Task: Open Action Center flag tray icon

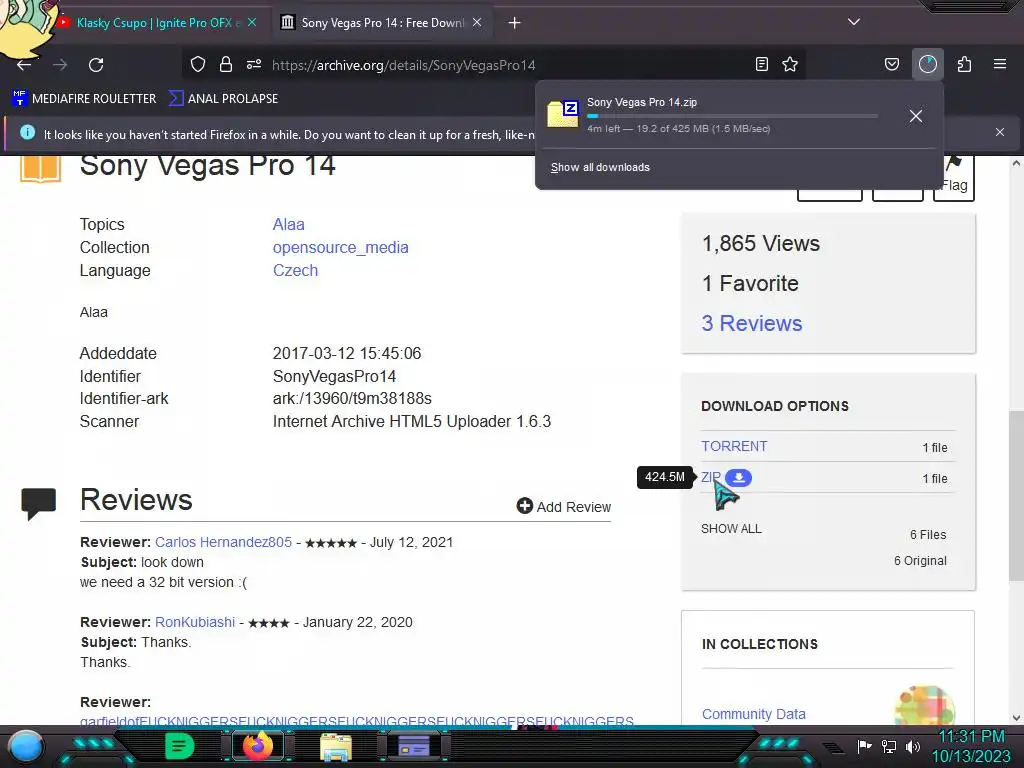Action: tap(865, 746)
